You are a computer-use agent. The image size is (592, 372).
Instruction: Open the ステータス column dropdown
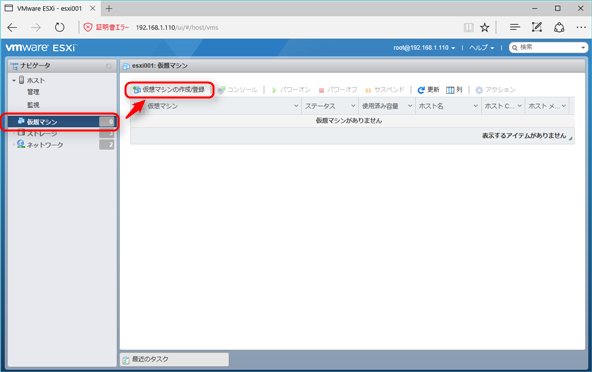tap(353, 106)
